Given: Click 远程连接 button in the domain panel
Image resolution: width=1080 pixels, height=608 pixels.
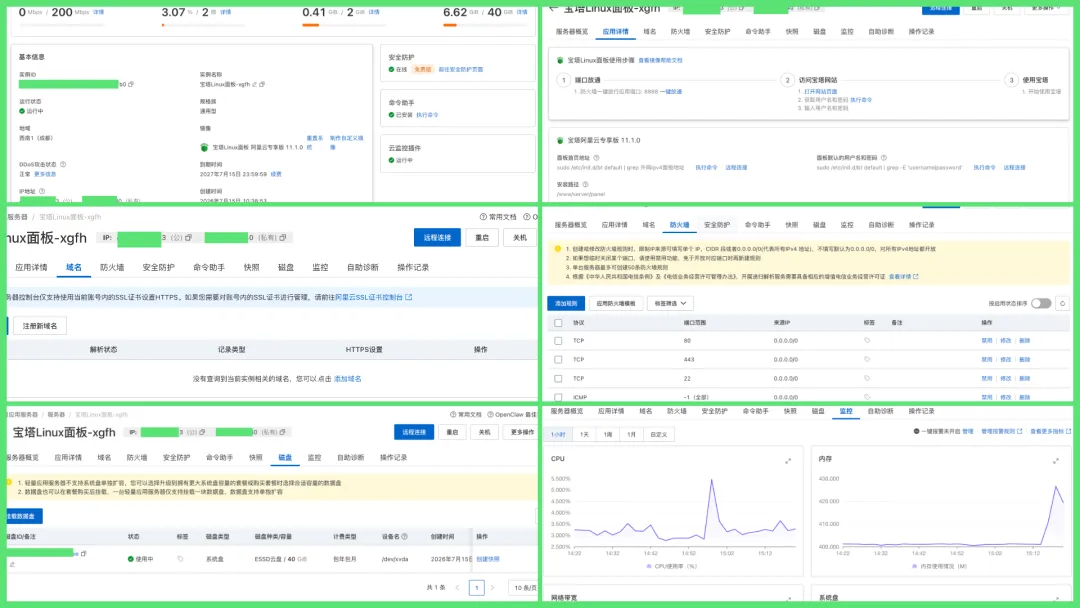Looking at the screenshot, I should point(437,238).
